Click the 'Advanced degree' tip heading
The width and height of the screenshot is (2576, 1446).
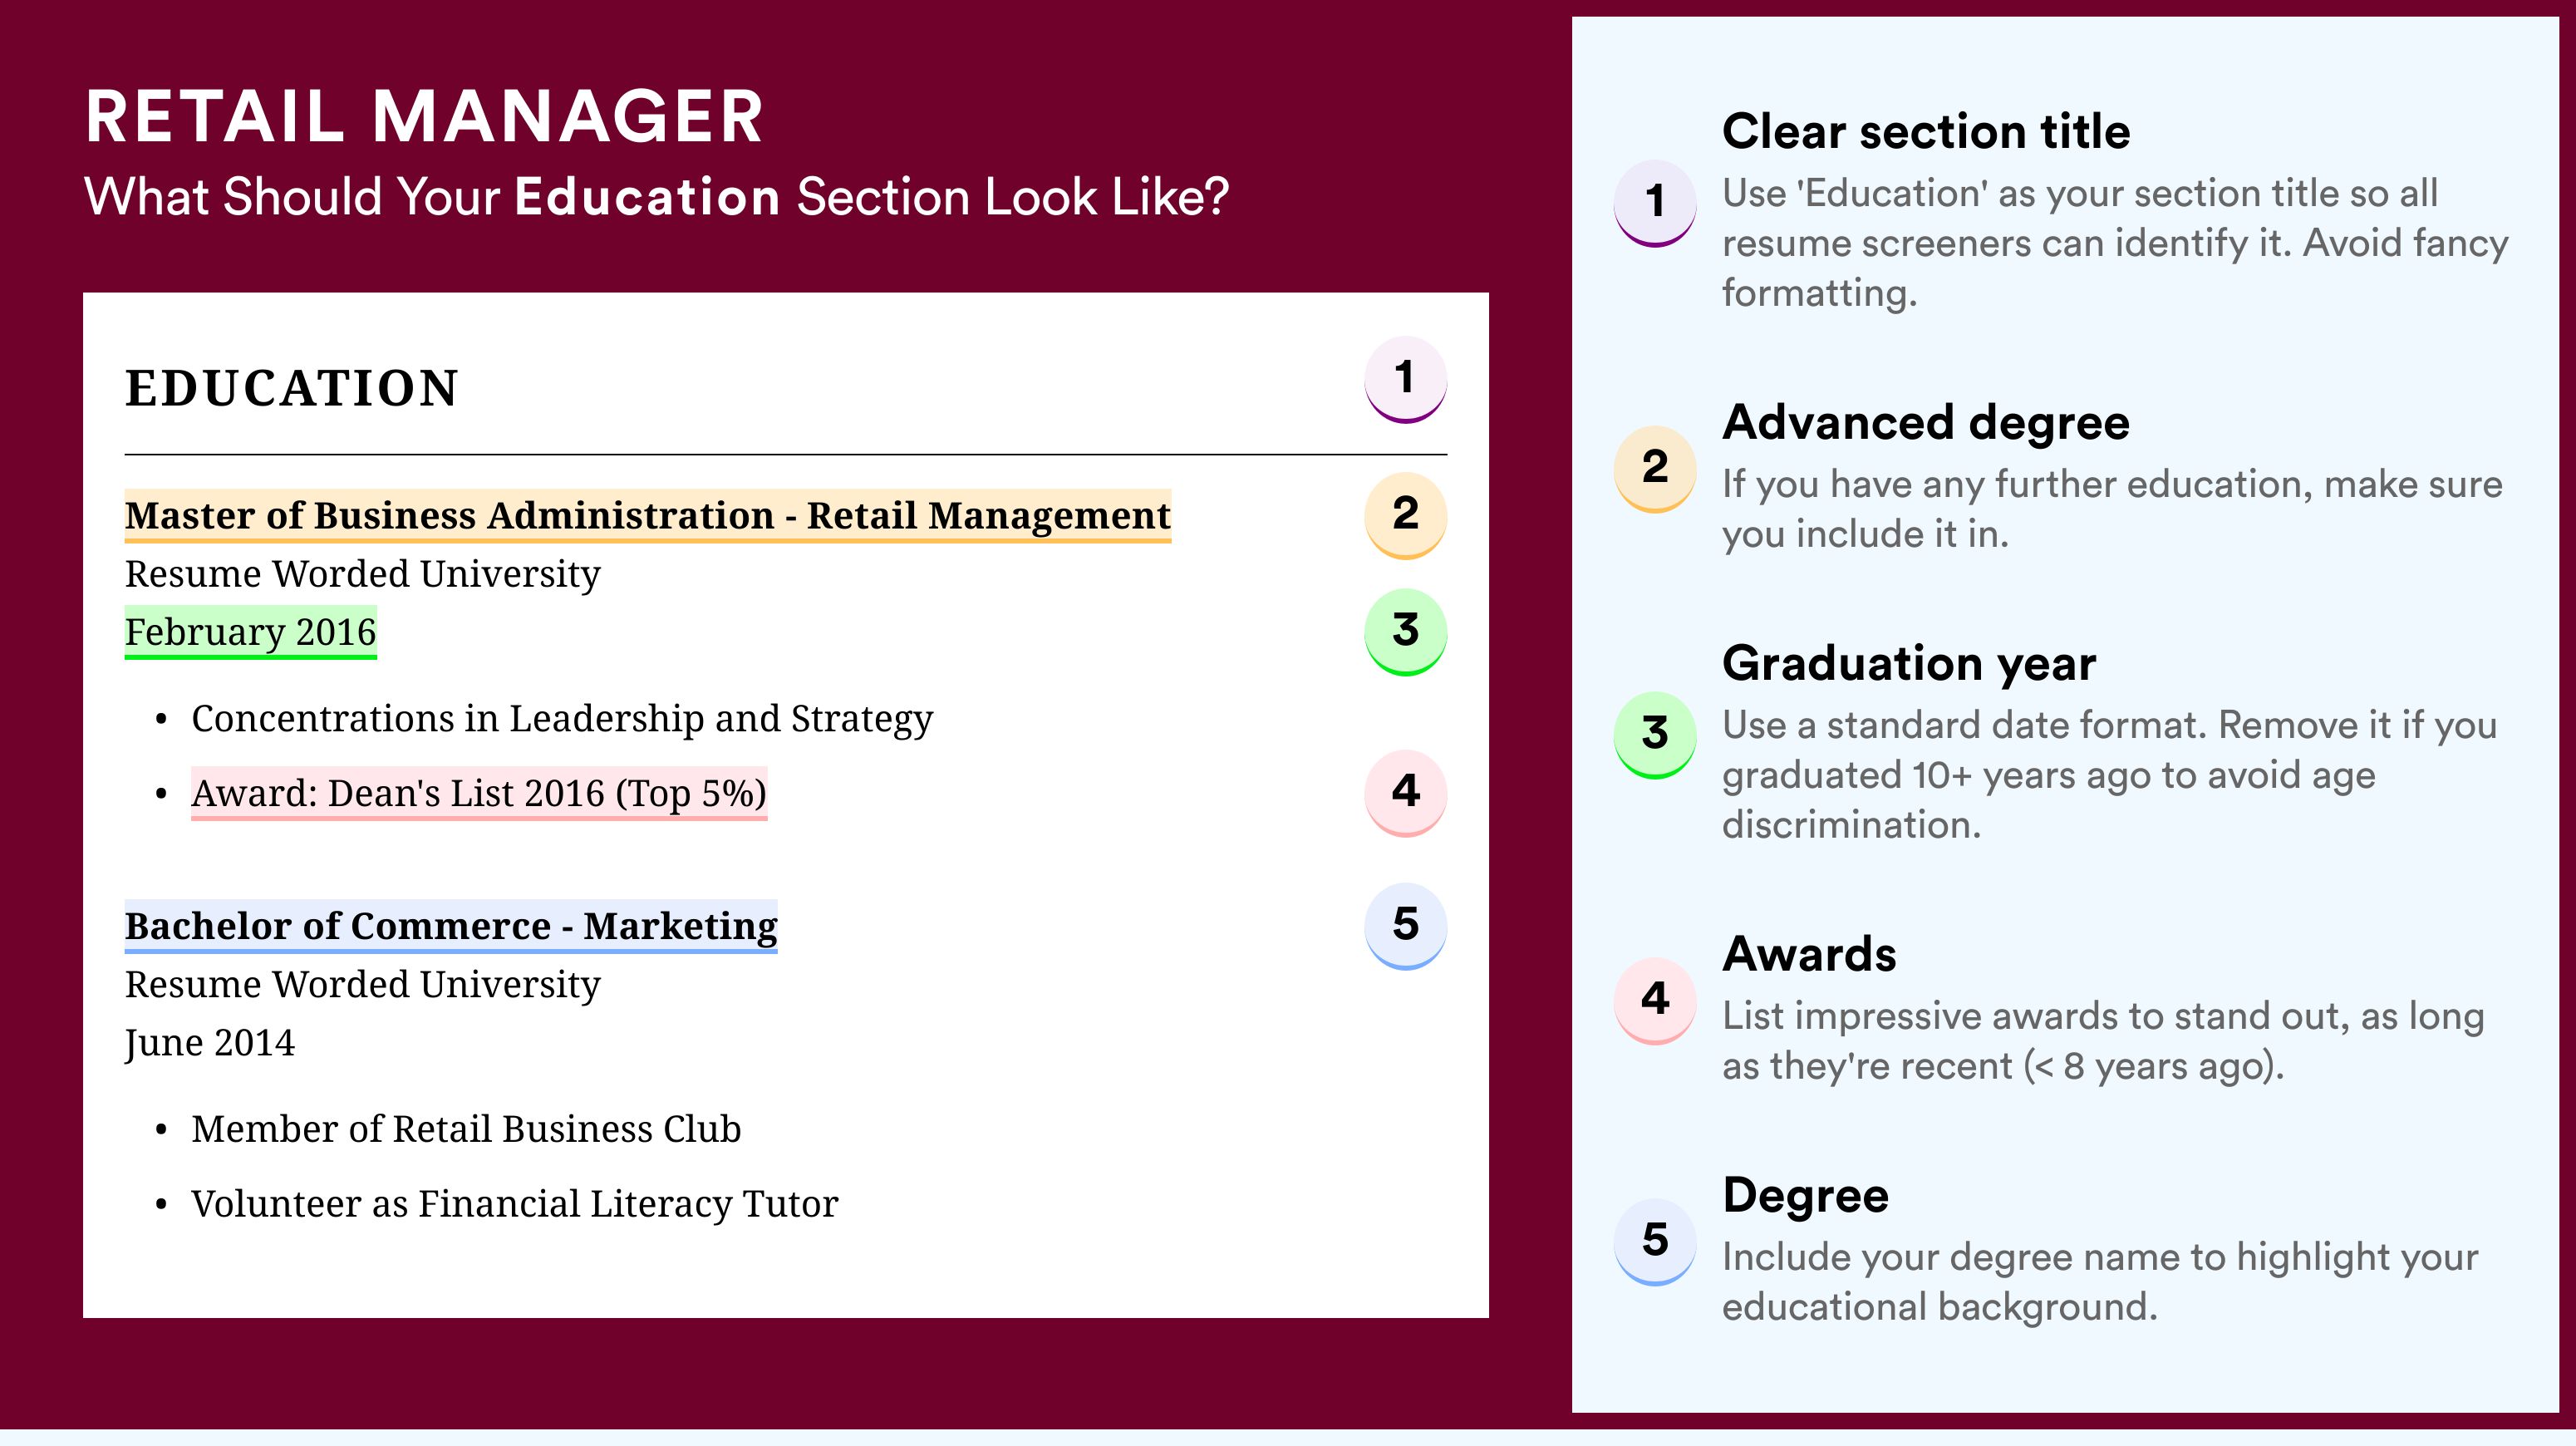[x=1926, y=423]
